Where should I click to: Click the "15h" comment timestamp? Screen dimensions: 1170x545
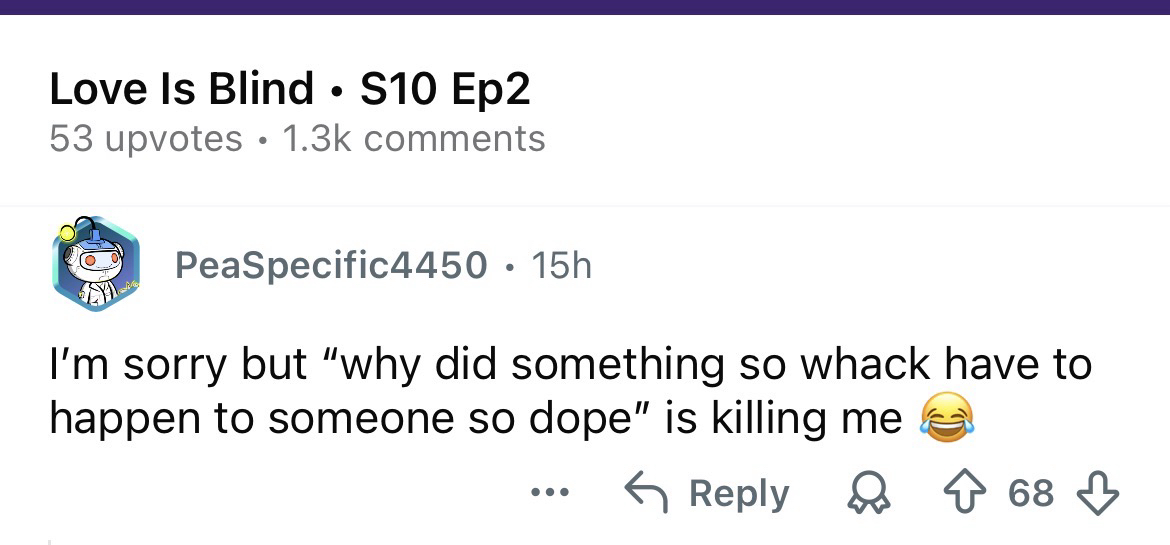562,265
